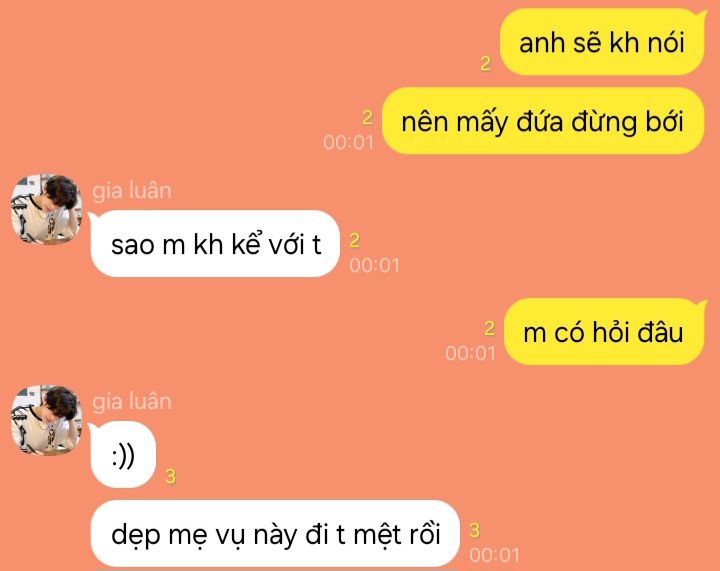Tap unread count 2 next to 'anh sẽ kh nói'
This screenshot has width=720, height=571.
pos(485,63)
